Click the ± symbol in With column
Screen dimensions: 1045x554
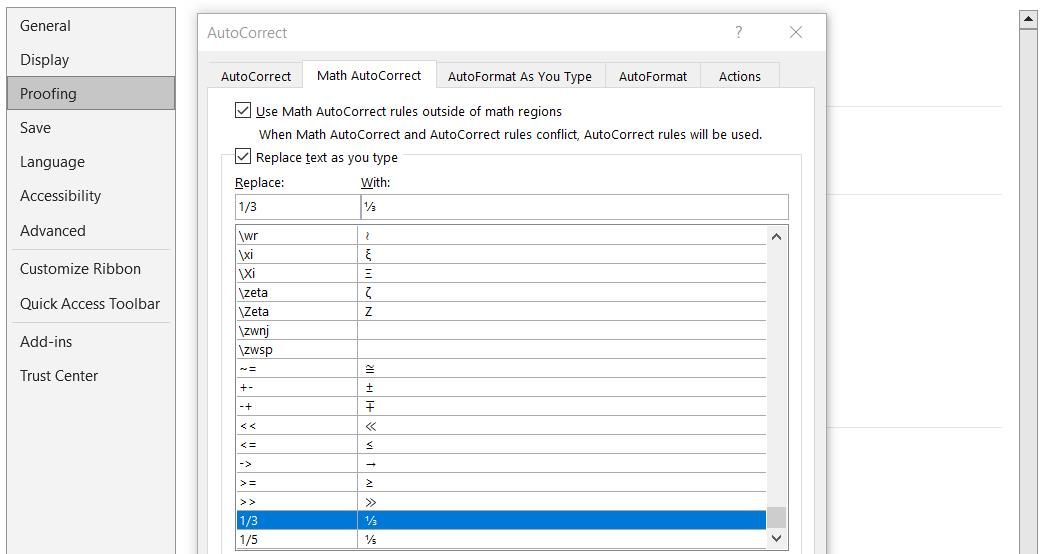(x=369, y=387)
